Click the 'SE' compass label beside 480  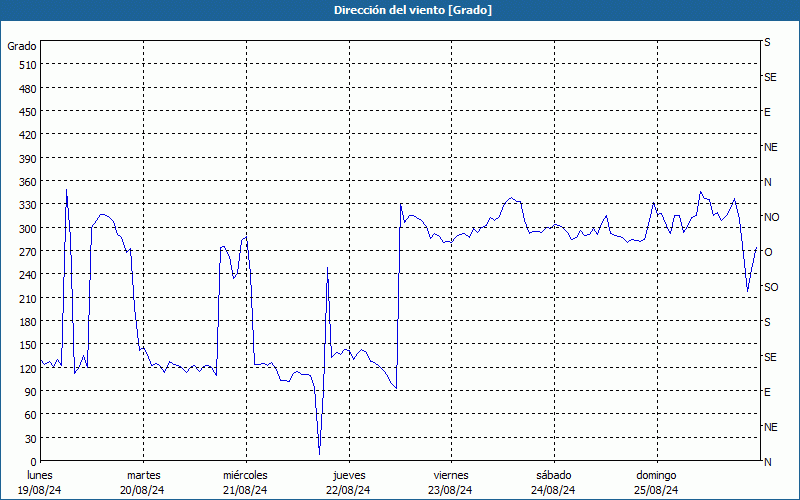coord(770,77)
